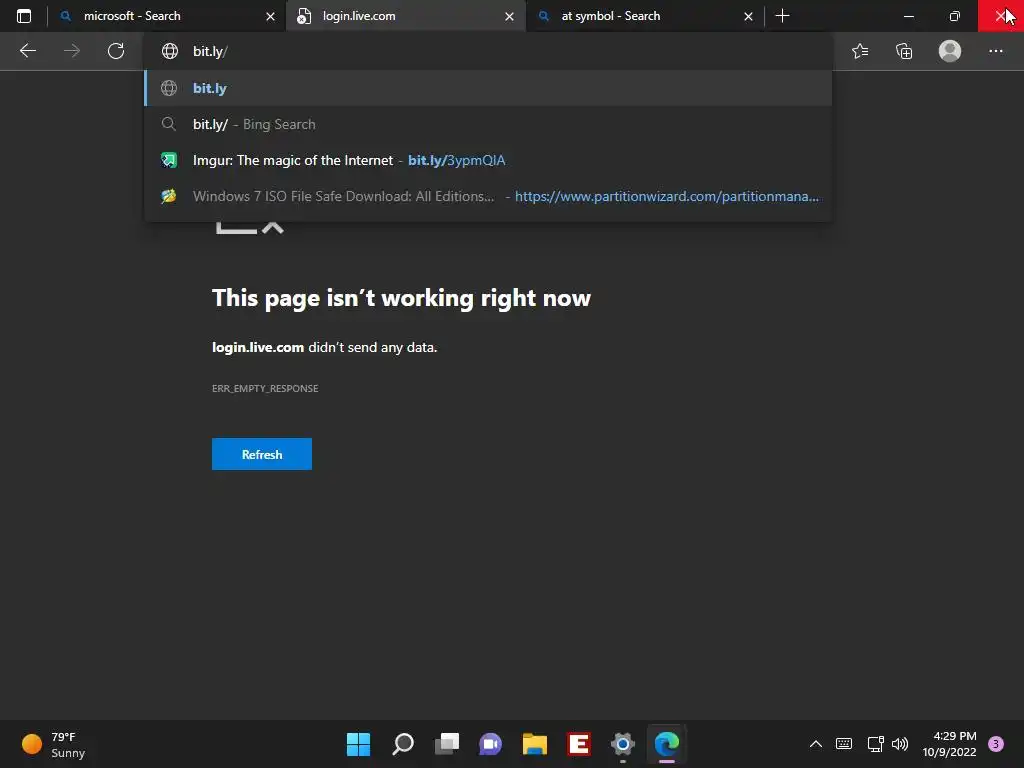Reload the current page
The image size is (1024, 768).
[x=116, y=51]
